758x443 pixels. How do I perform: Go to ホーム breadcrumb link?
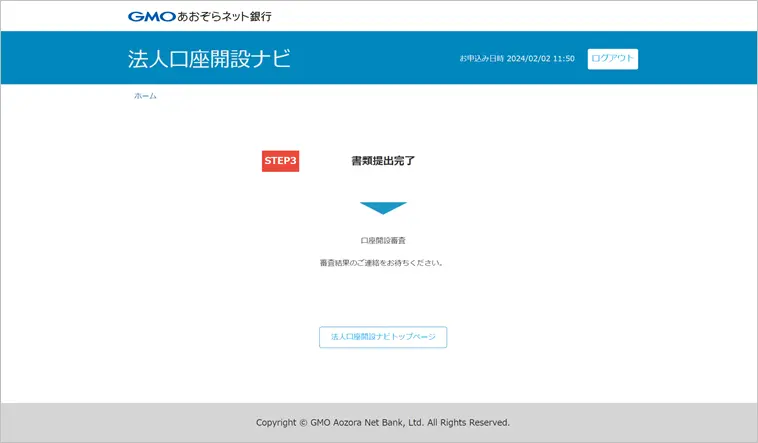coord(146,96)
